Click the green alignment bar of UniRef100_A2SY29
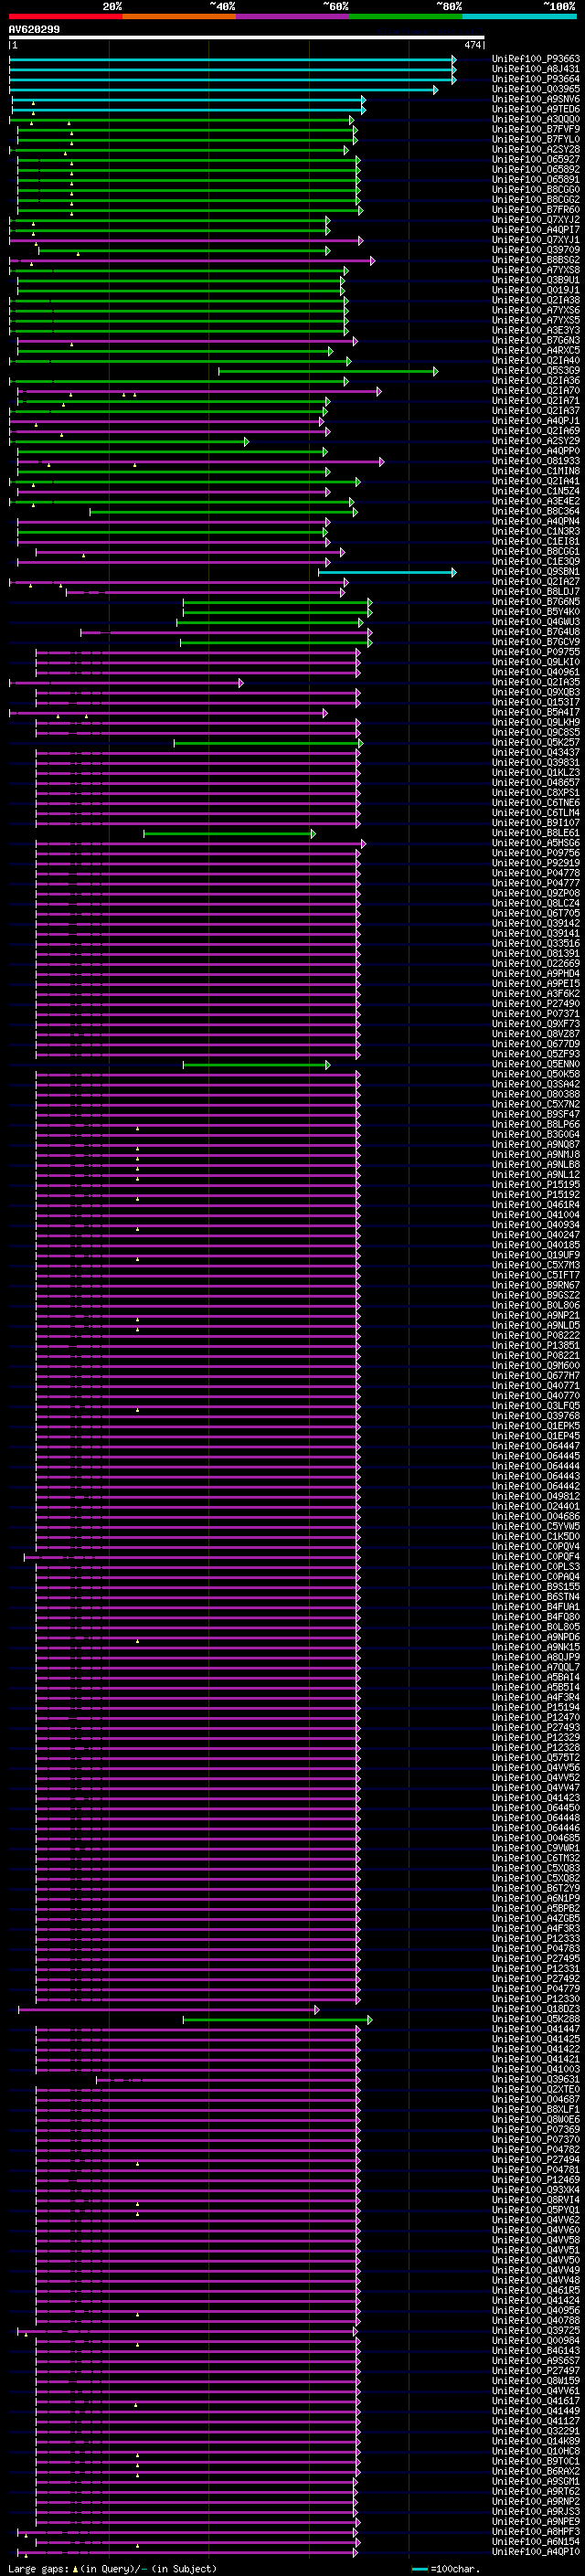The height and width of the screenshot is (2576, 585). coord(129,441)
